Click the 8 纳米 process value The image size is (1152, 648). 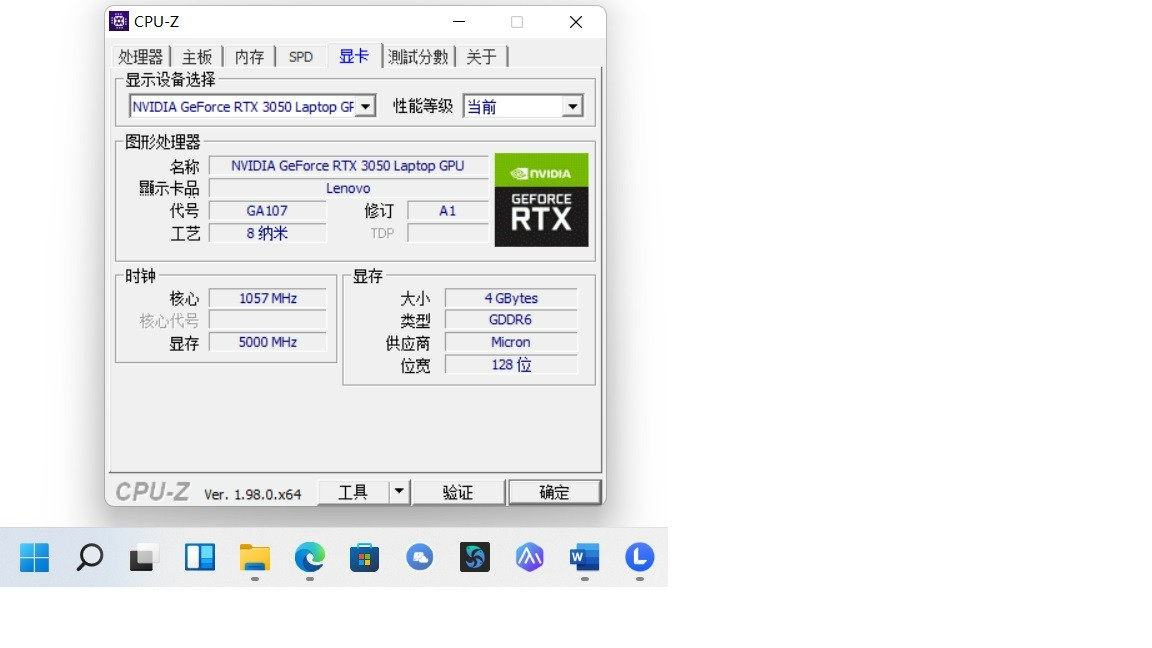(267, 233)
